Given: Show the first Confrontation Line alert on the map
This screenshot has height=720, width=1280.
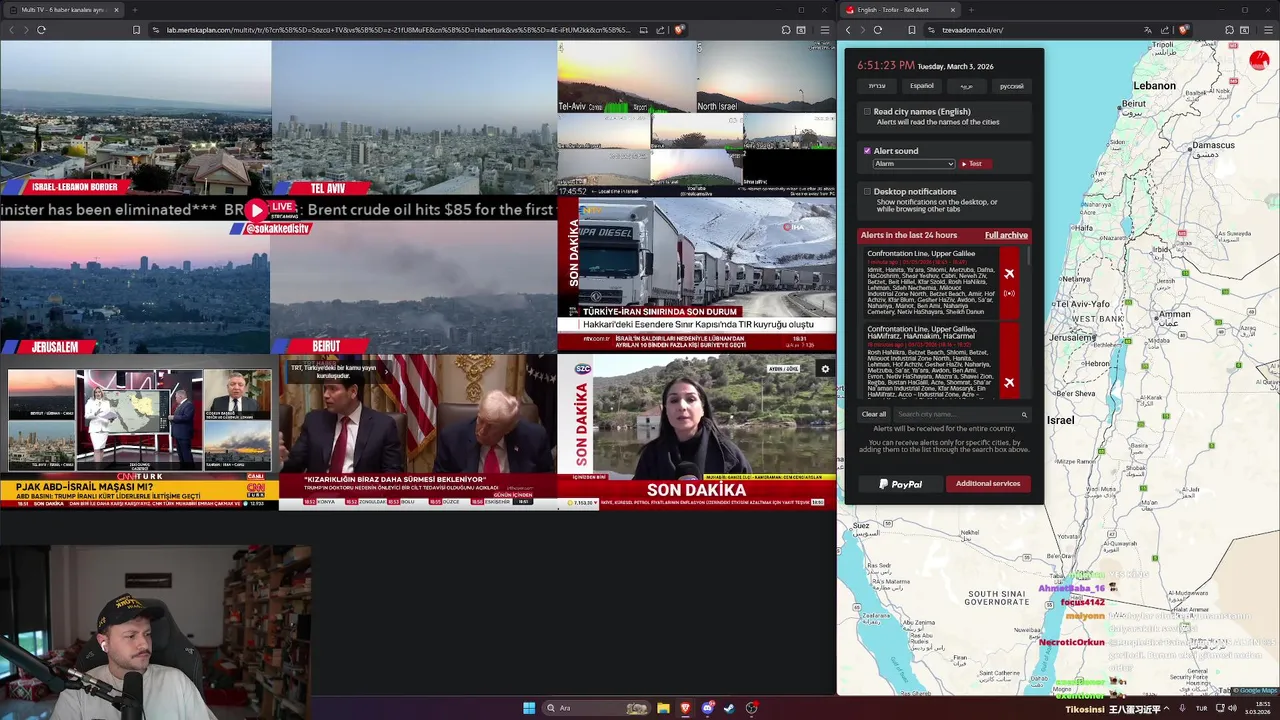Looking at the screenshot, I should click(x=1009, y=273).
